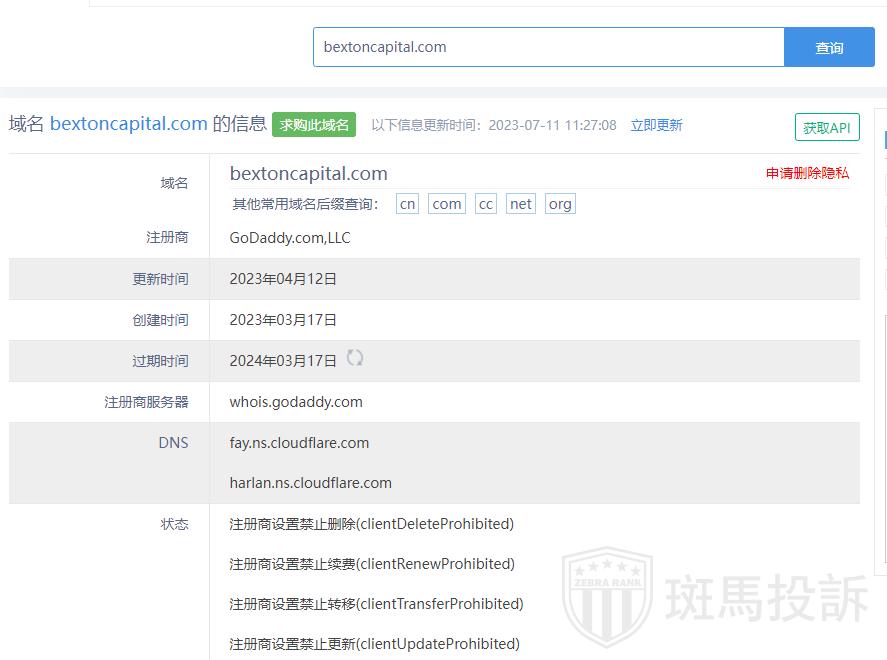Choose the net suffix query
Image resolution: width=887 pixels, height=660 pixels.
click(521, 204)
